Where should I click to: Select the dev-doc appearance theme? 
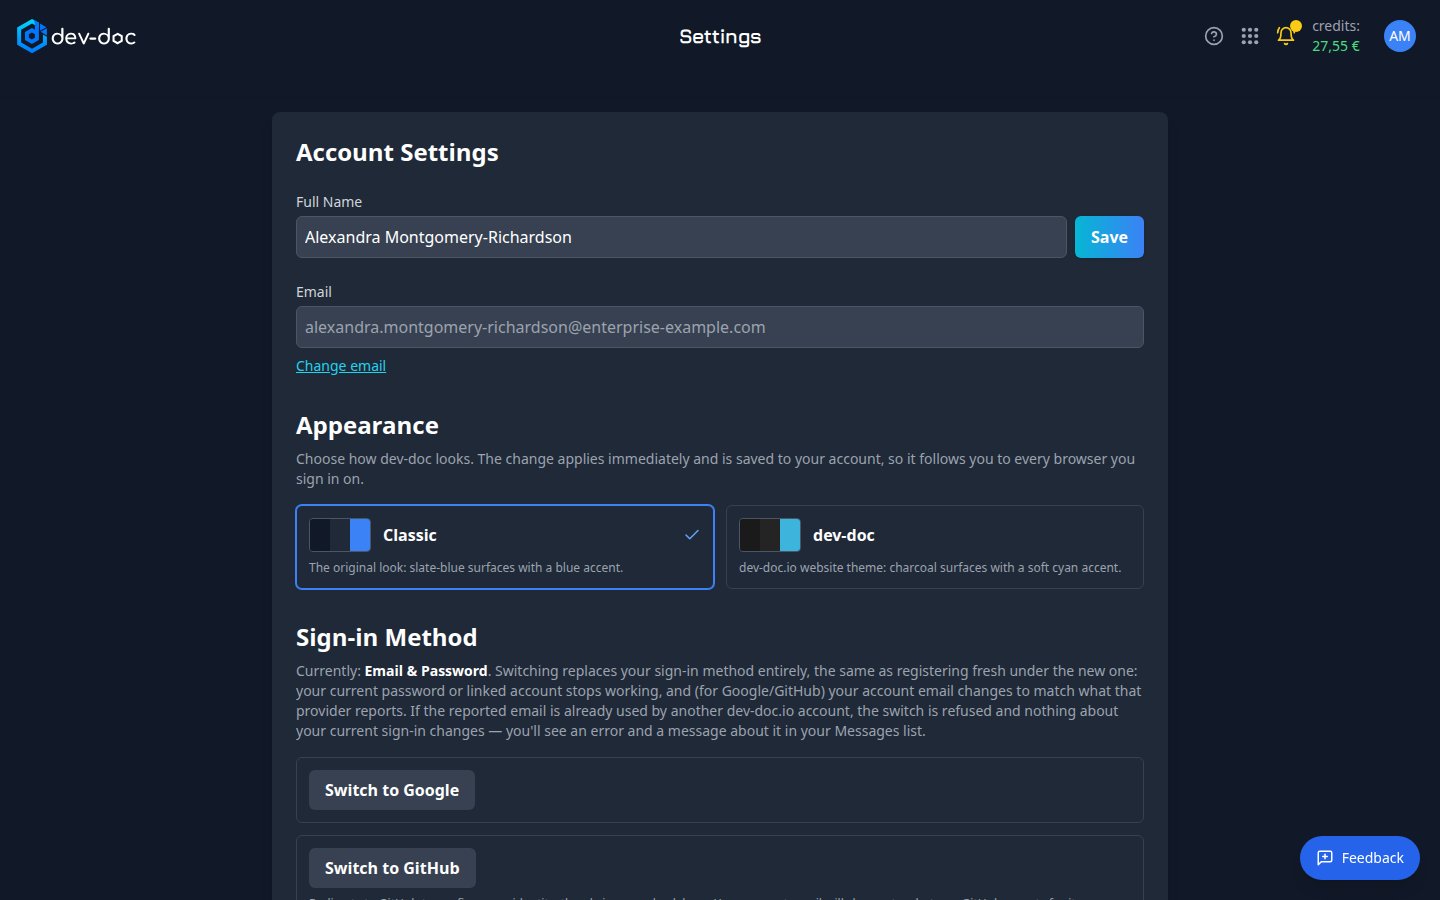935,547
